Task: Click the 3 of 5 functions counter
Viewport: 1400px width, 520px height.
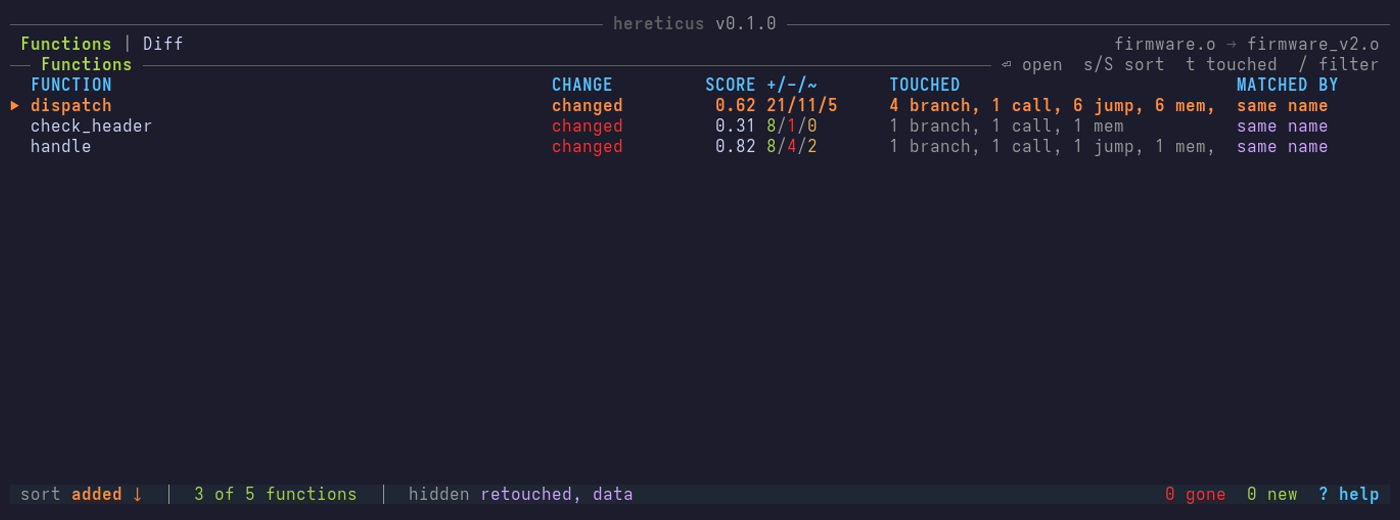Action: [x=275, y=494]
